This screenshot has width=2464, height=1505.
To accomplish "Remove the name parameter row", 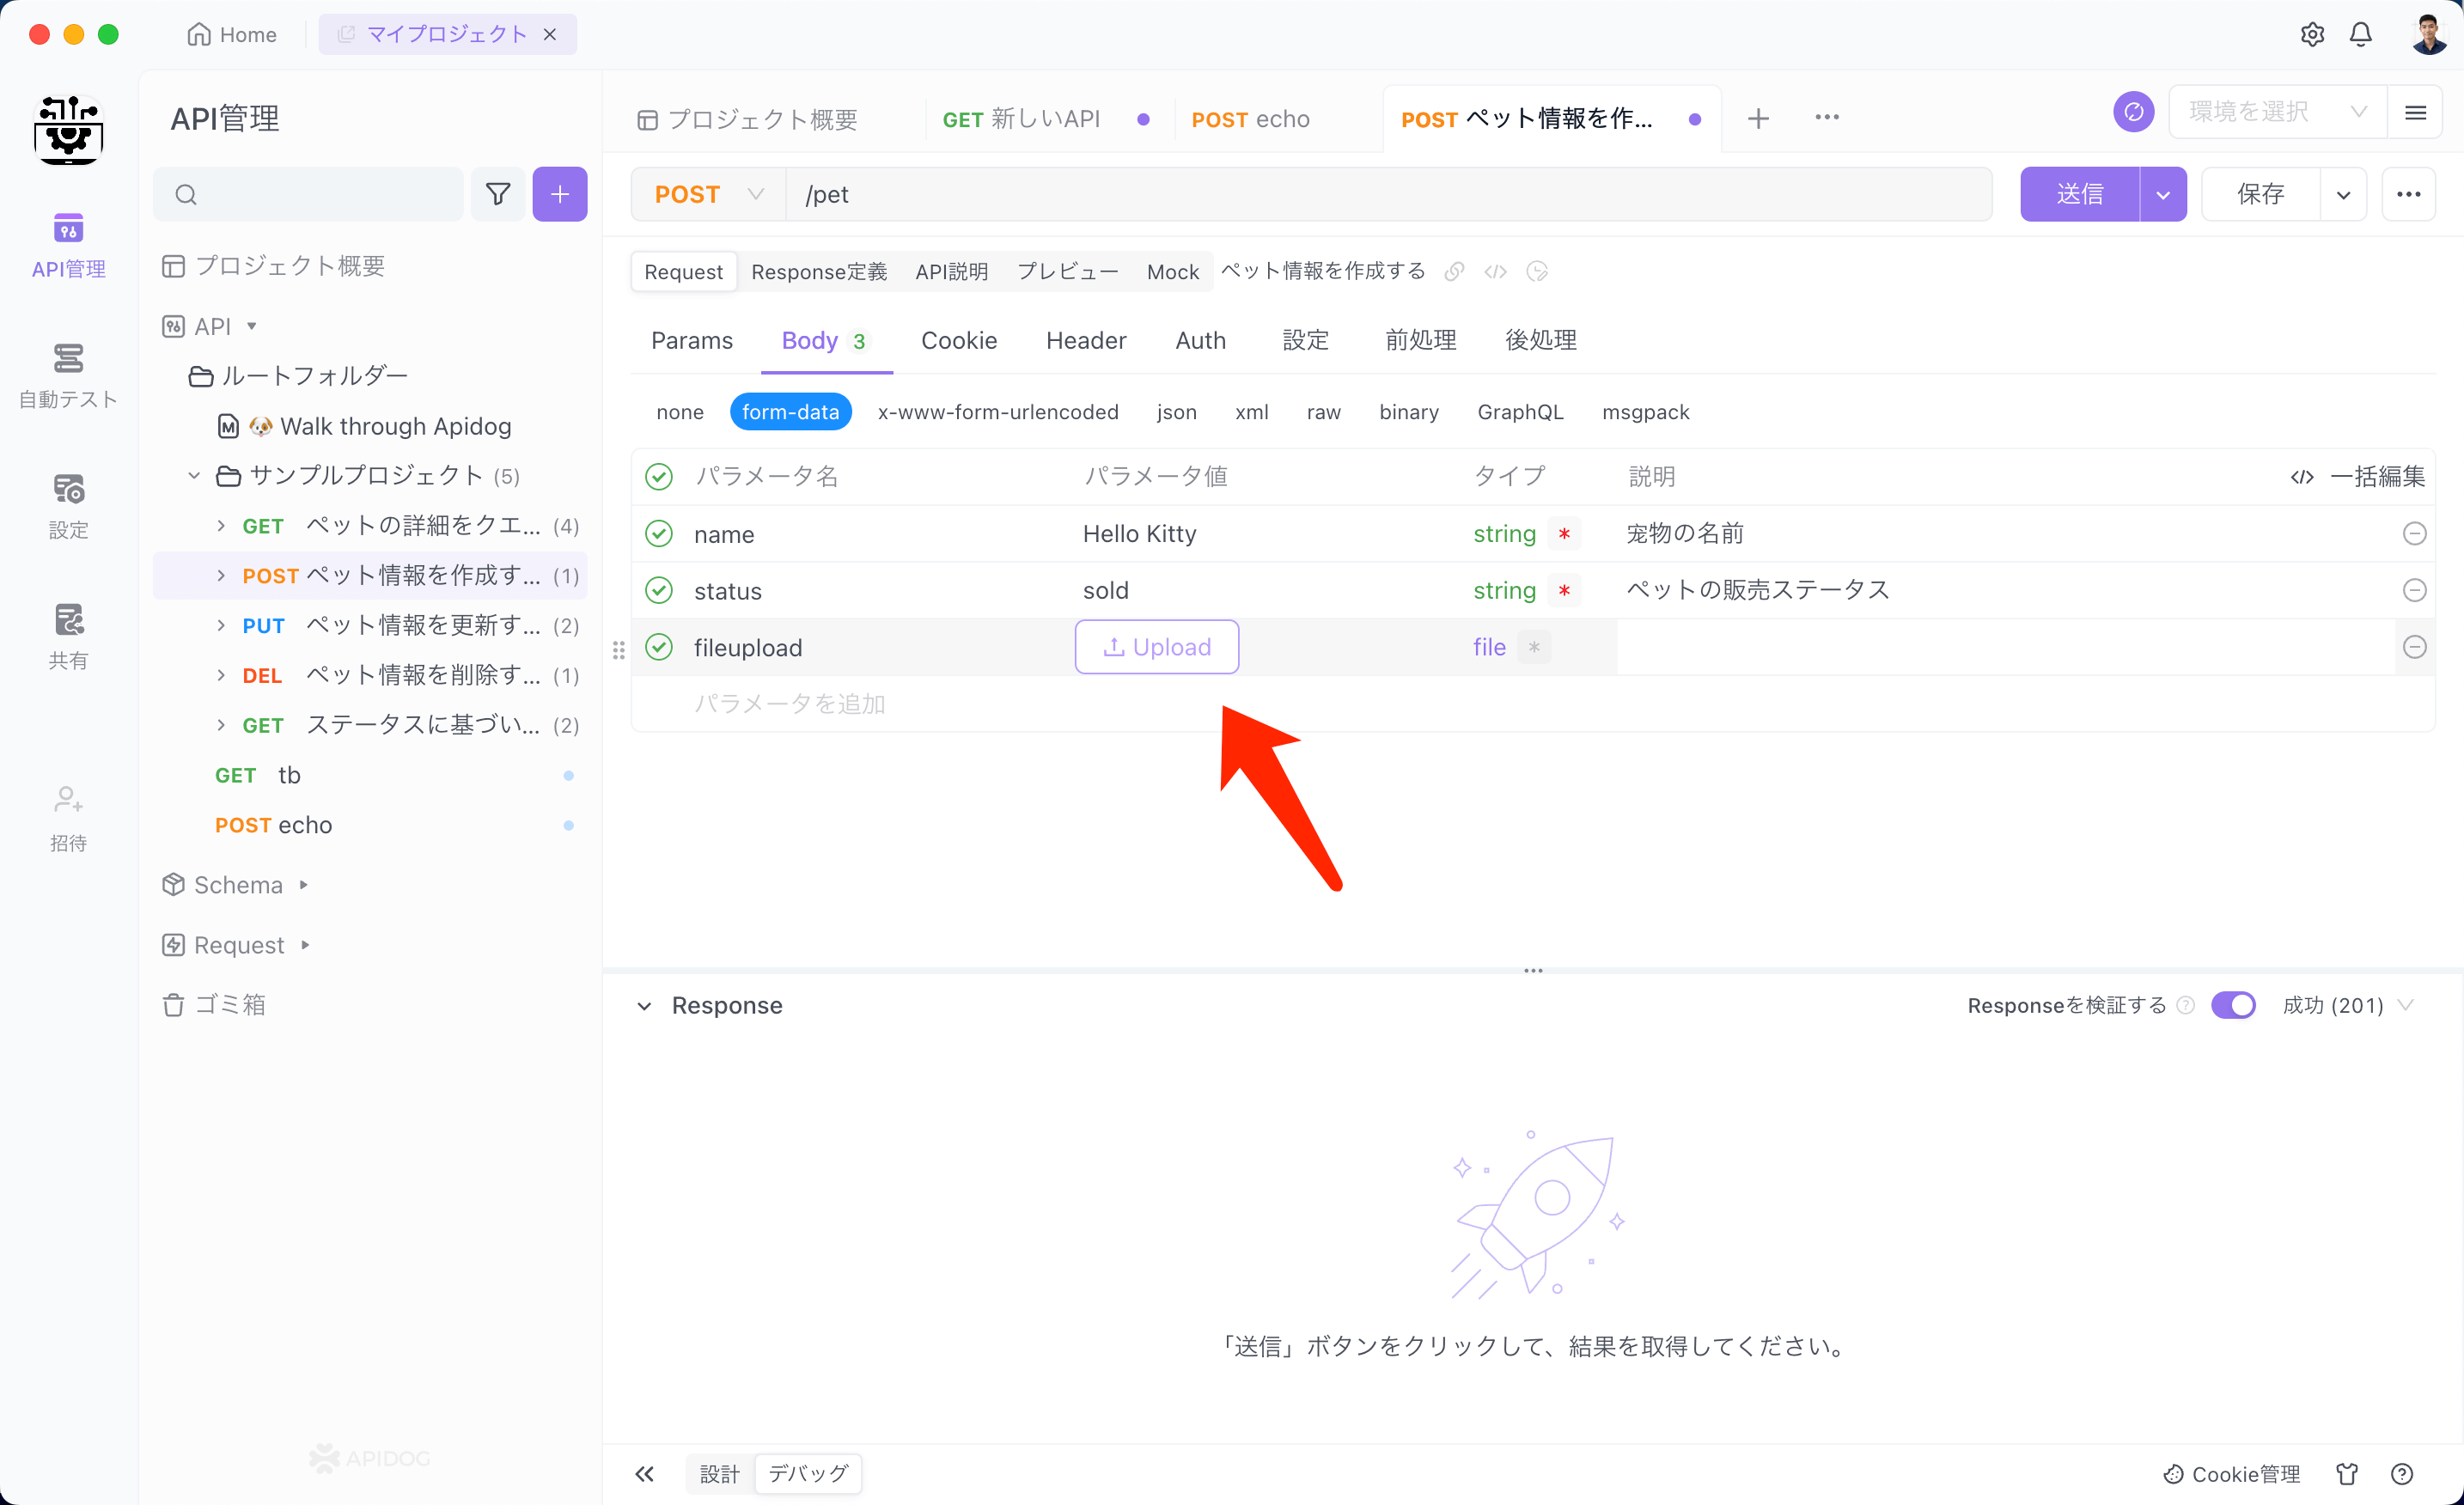I will pos(2414,534).
